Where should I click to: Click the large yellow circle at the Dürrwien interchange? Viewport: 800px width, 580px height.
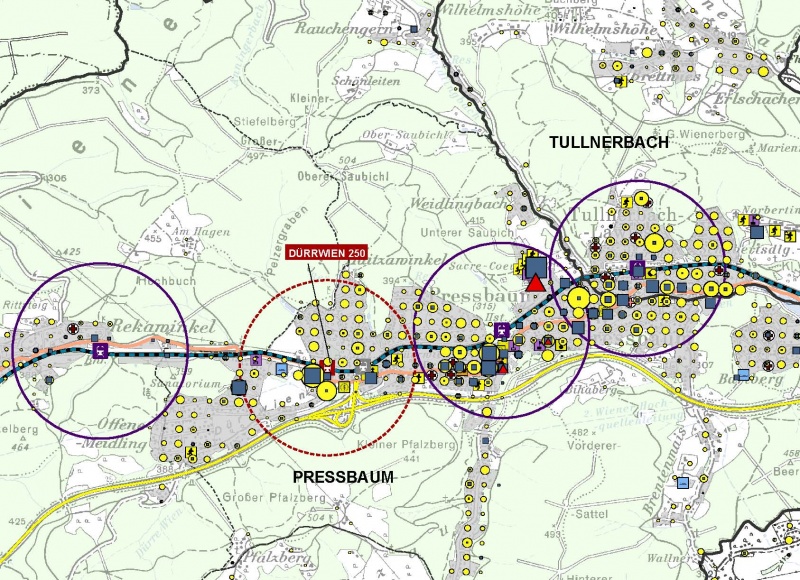[327, 391]
